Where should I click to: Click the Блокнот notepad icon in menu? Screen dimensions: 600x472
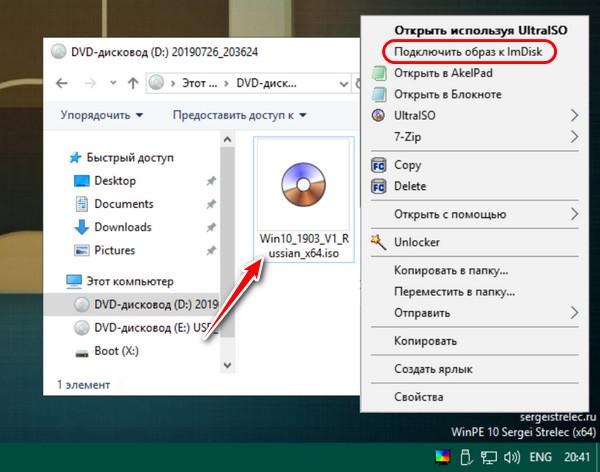coord(378,94)
